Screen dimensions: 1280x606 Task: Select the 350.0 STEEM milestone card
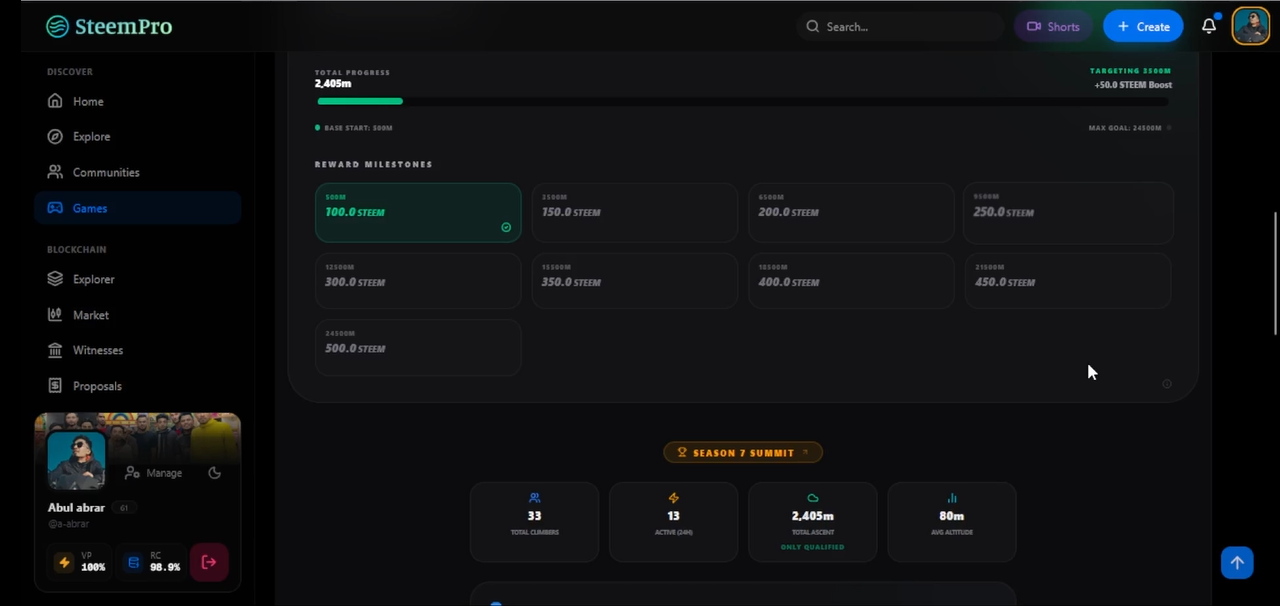[635, 281]
